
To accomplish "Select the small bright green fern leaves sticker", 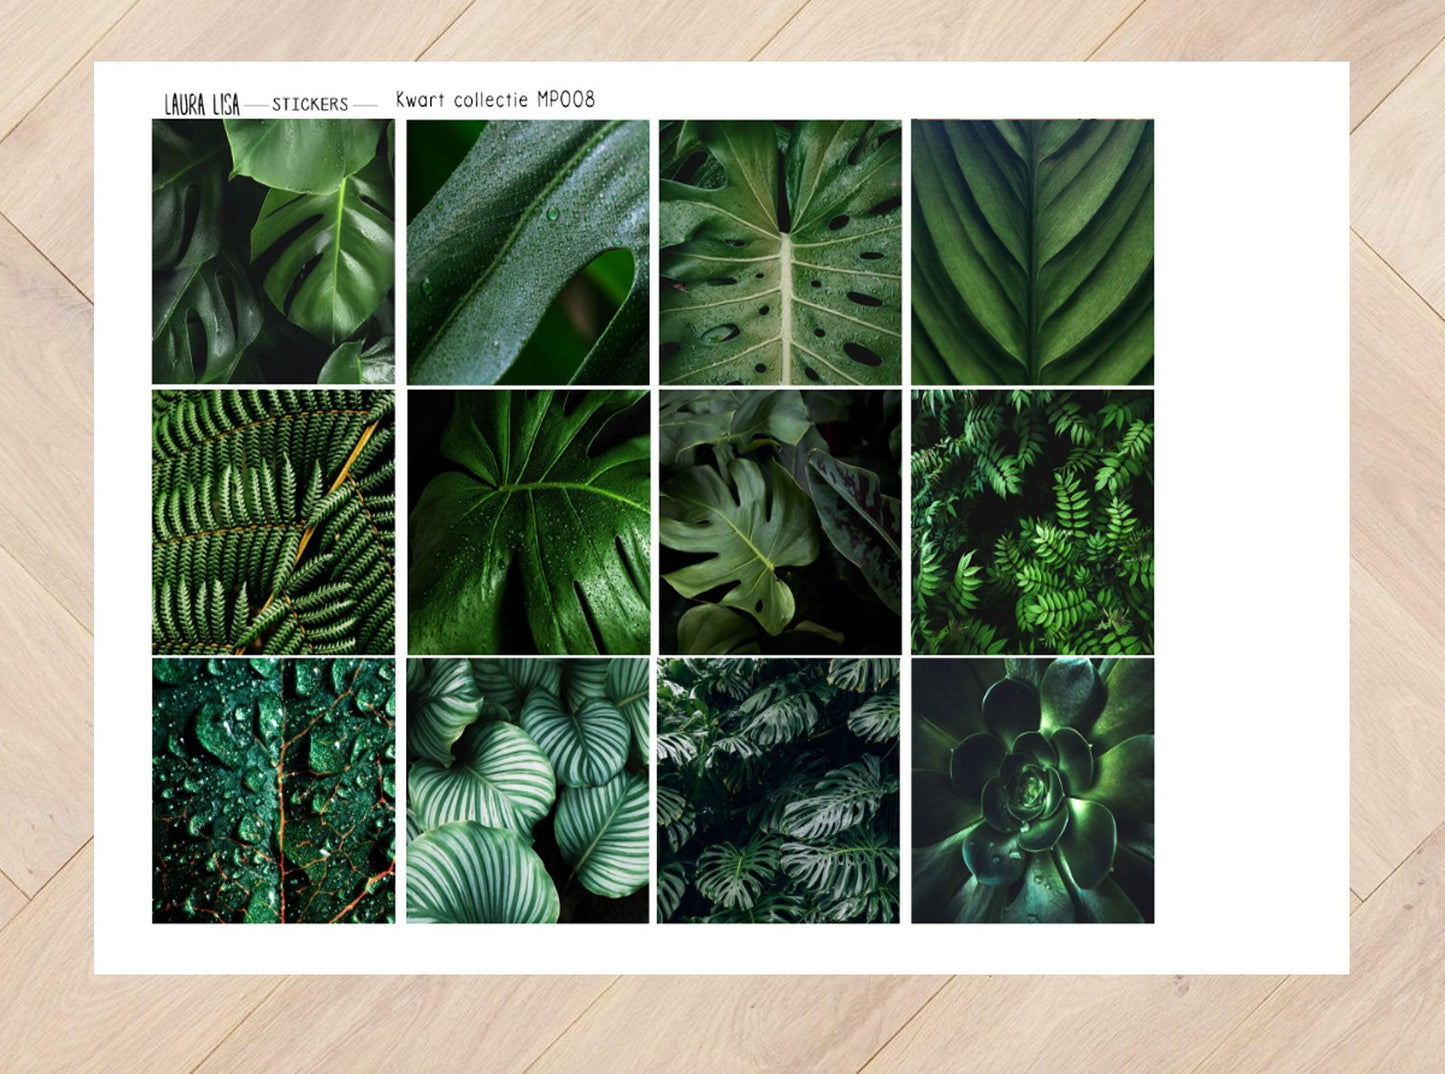I will coord(1032,522).
